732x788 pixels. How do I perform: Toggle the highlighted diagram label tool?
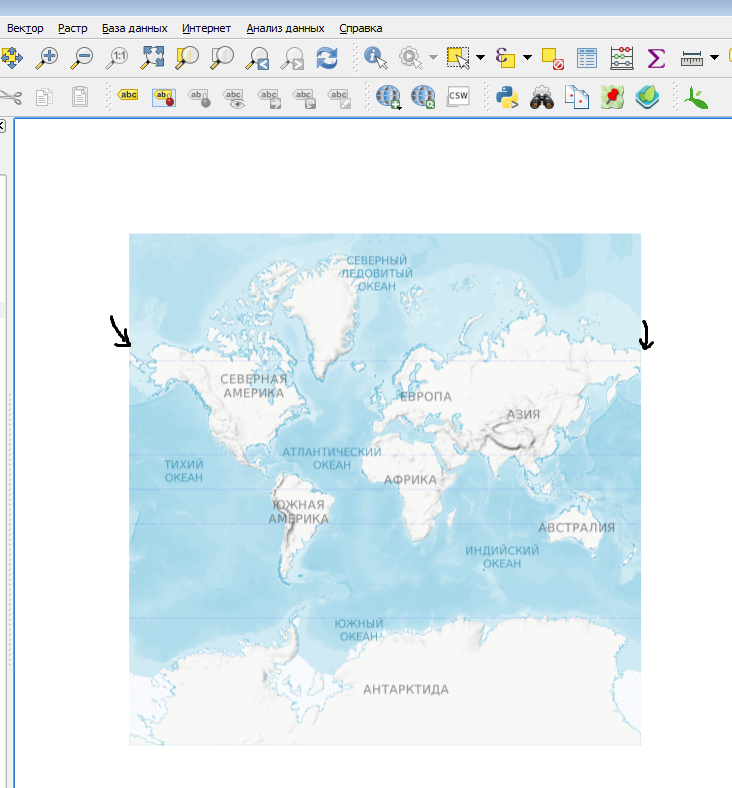tap(163, 97)
